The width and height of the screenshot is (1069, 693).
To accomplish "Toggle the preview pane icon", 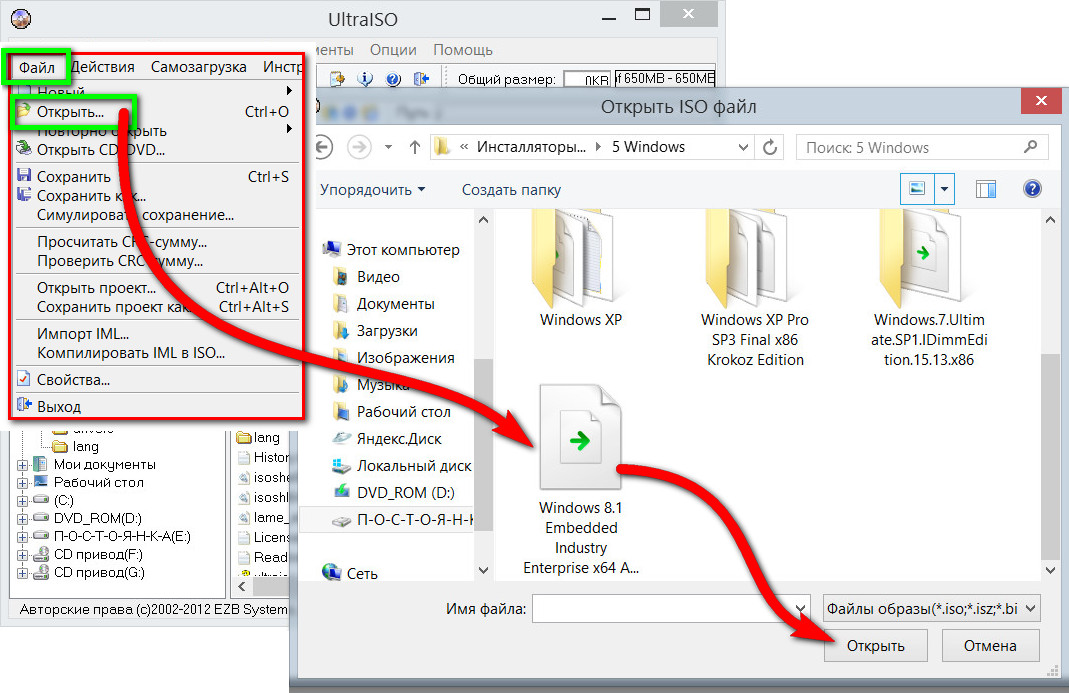I will (986, 189).
